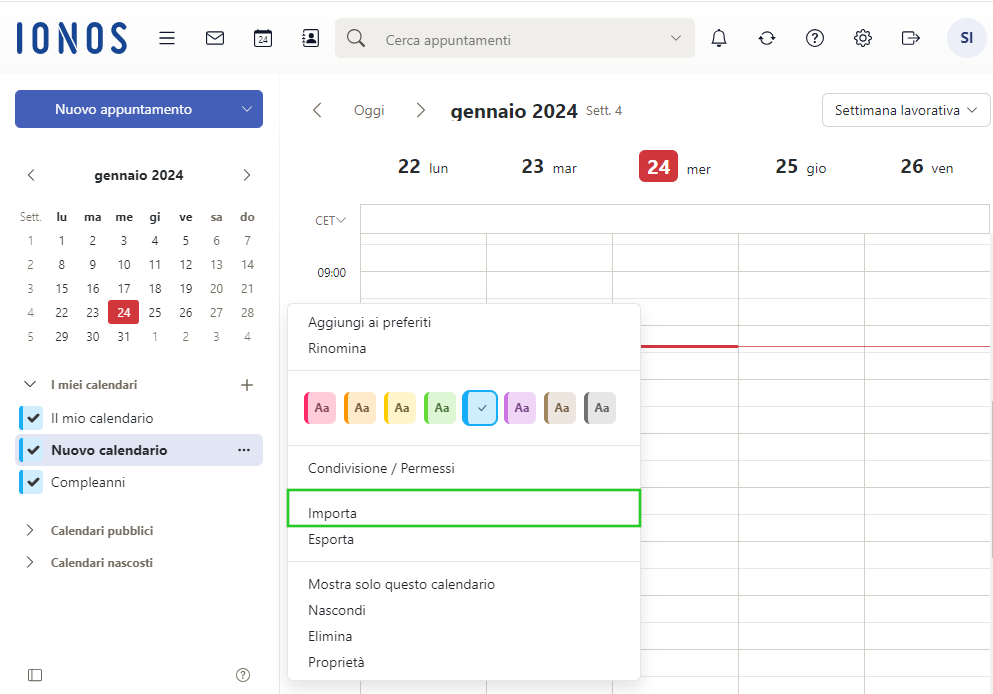Image resolution: width=993 pixels, height=694 pixels.
Task: Select day 23 mar column header
Action: 549,167
